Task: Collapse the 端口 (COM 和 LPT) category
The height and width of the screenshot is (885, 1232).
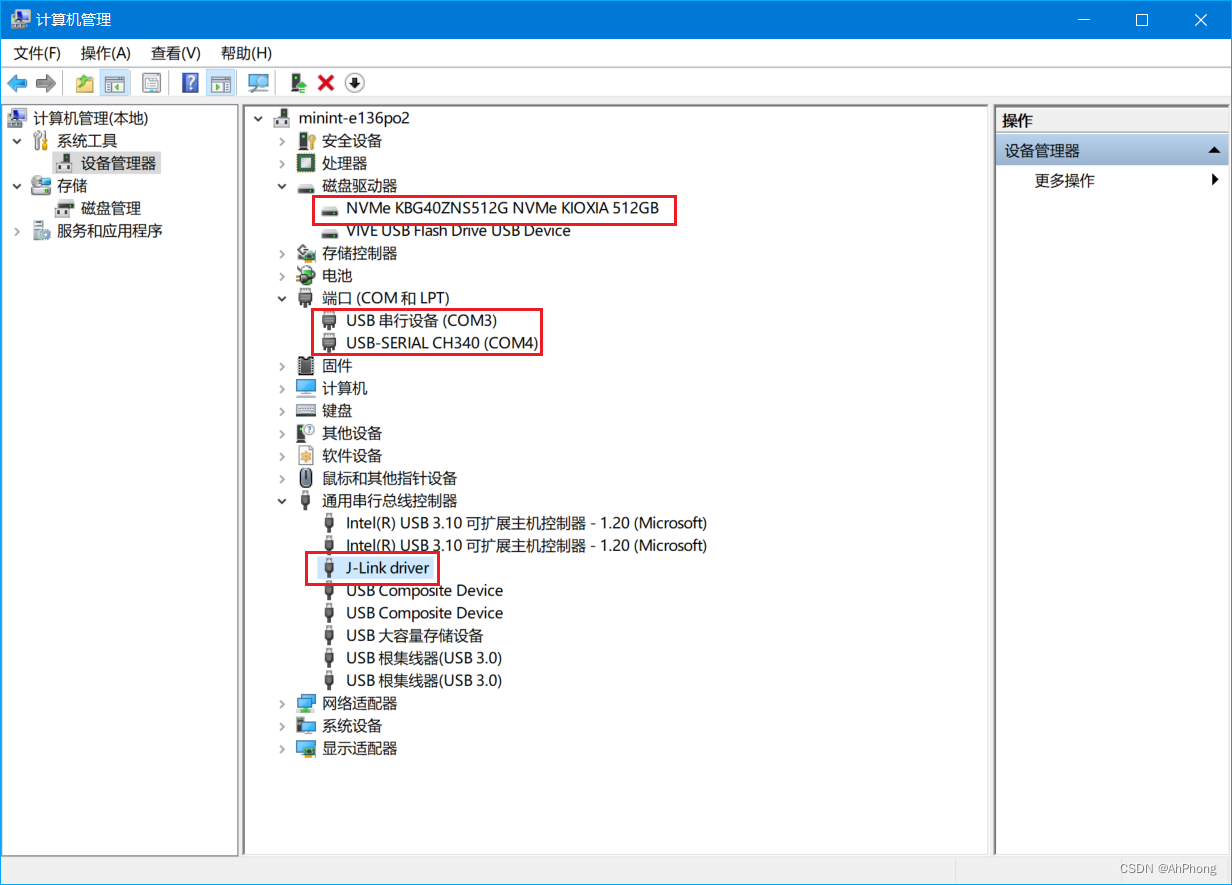Action: [283, 298]
